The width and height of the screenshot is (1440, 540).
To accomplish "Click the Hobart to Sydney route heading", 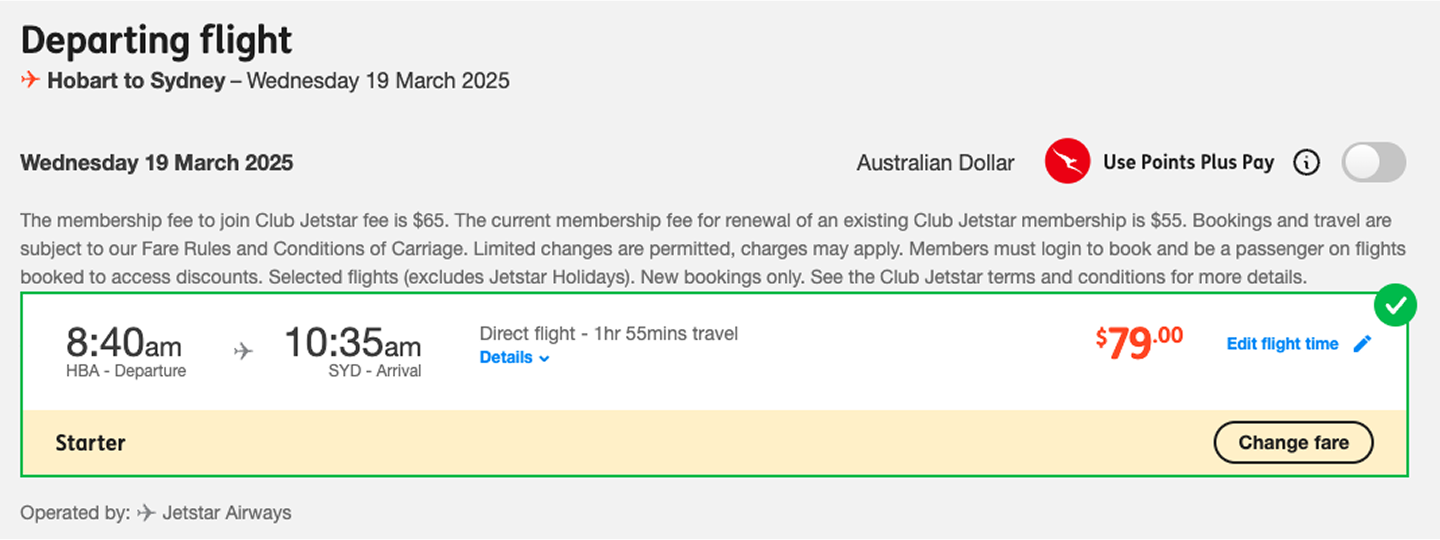I will tap(136, 81).
